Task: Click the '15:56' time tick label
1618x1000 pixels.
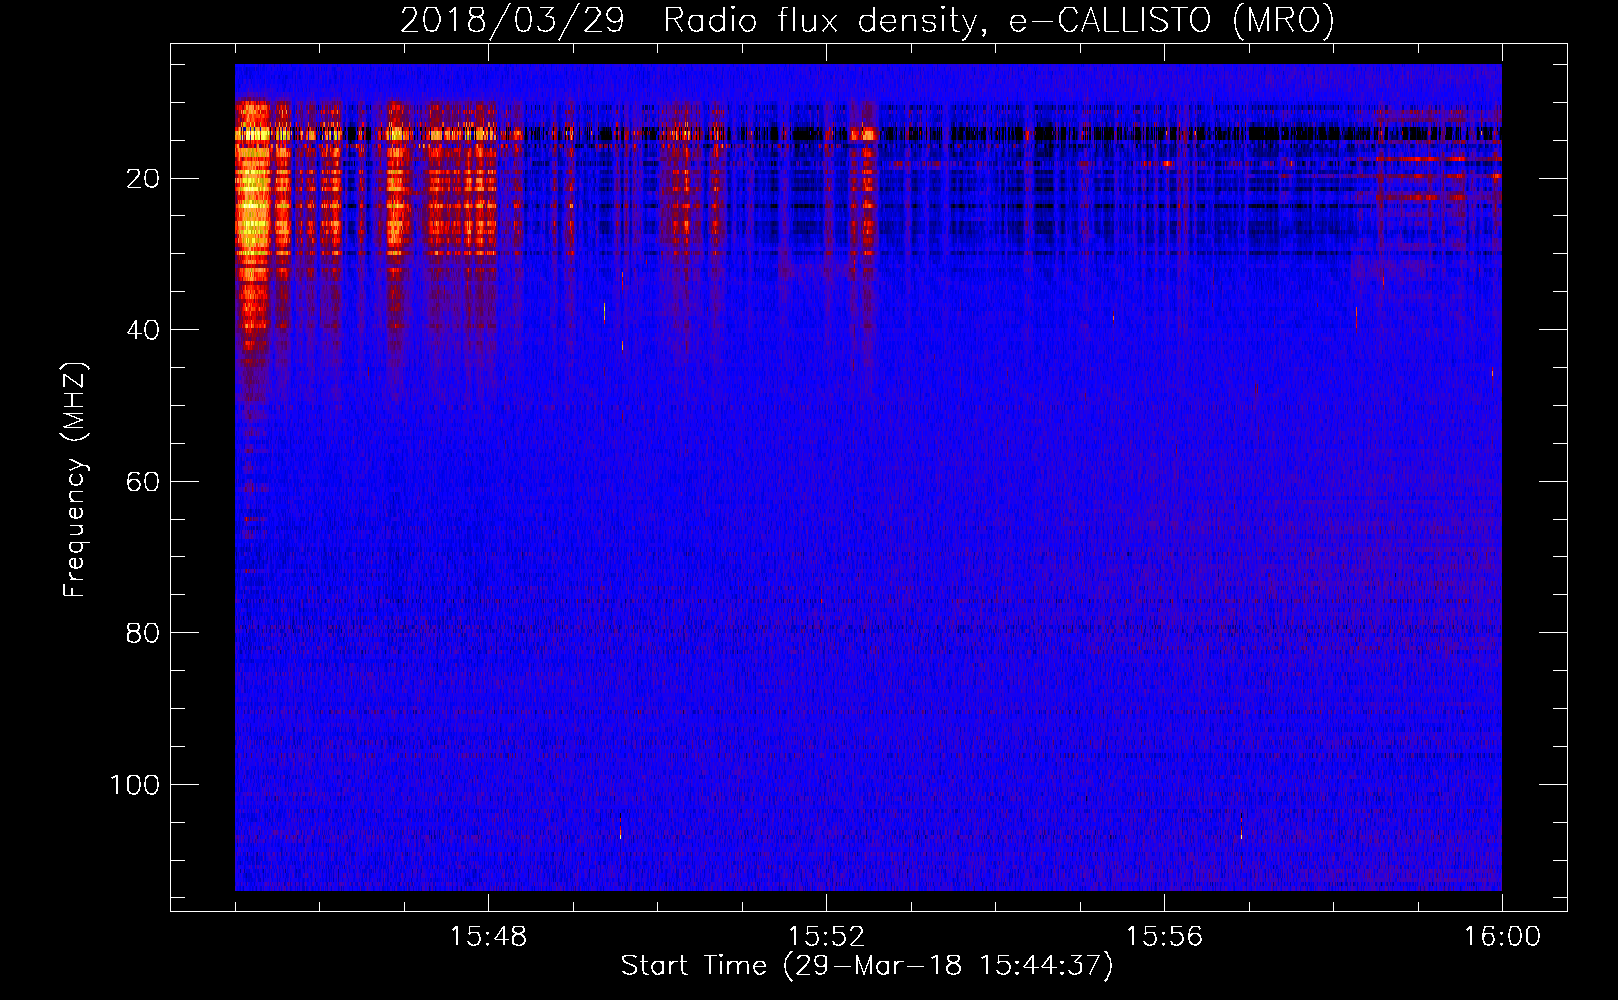Action: [x=1164, y=937]
